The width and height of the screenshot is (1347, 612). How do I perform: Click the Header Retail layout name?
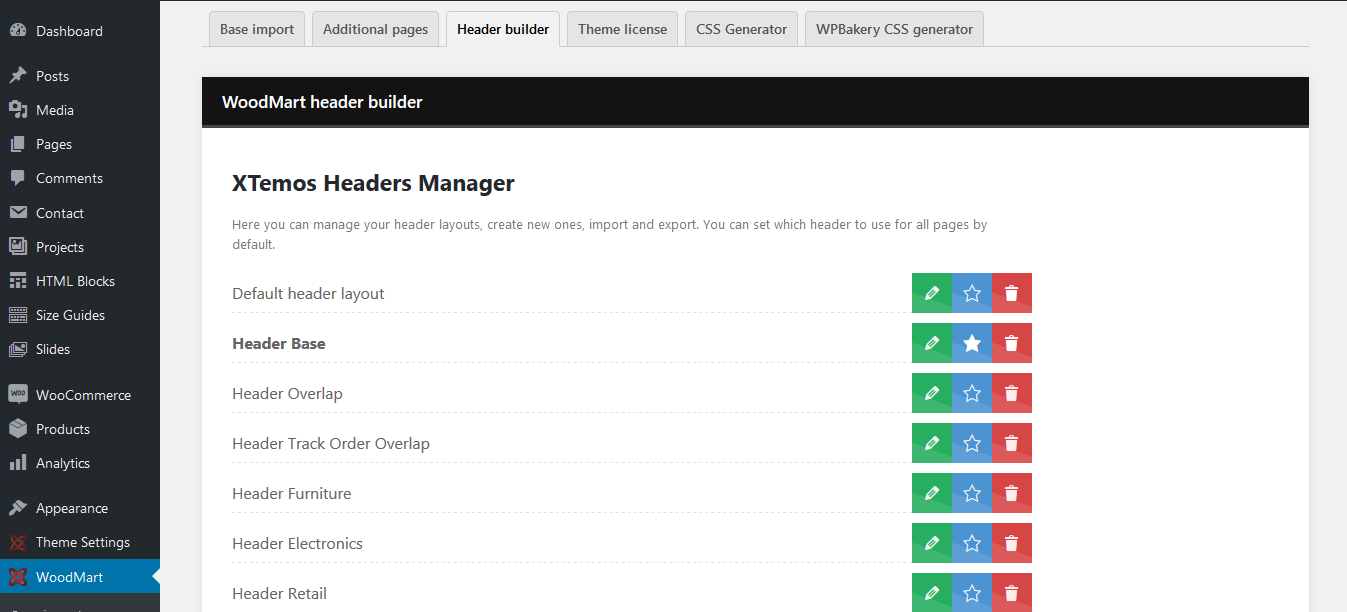point(279,593)
